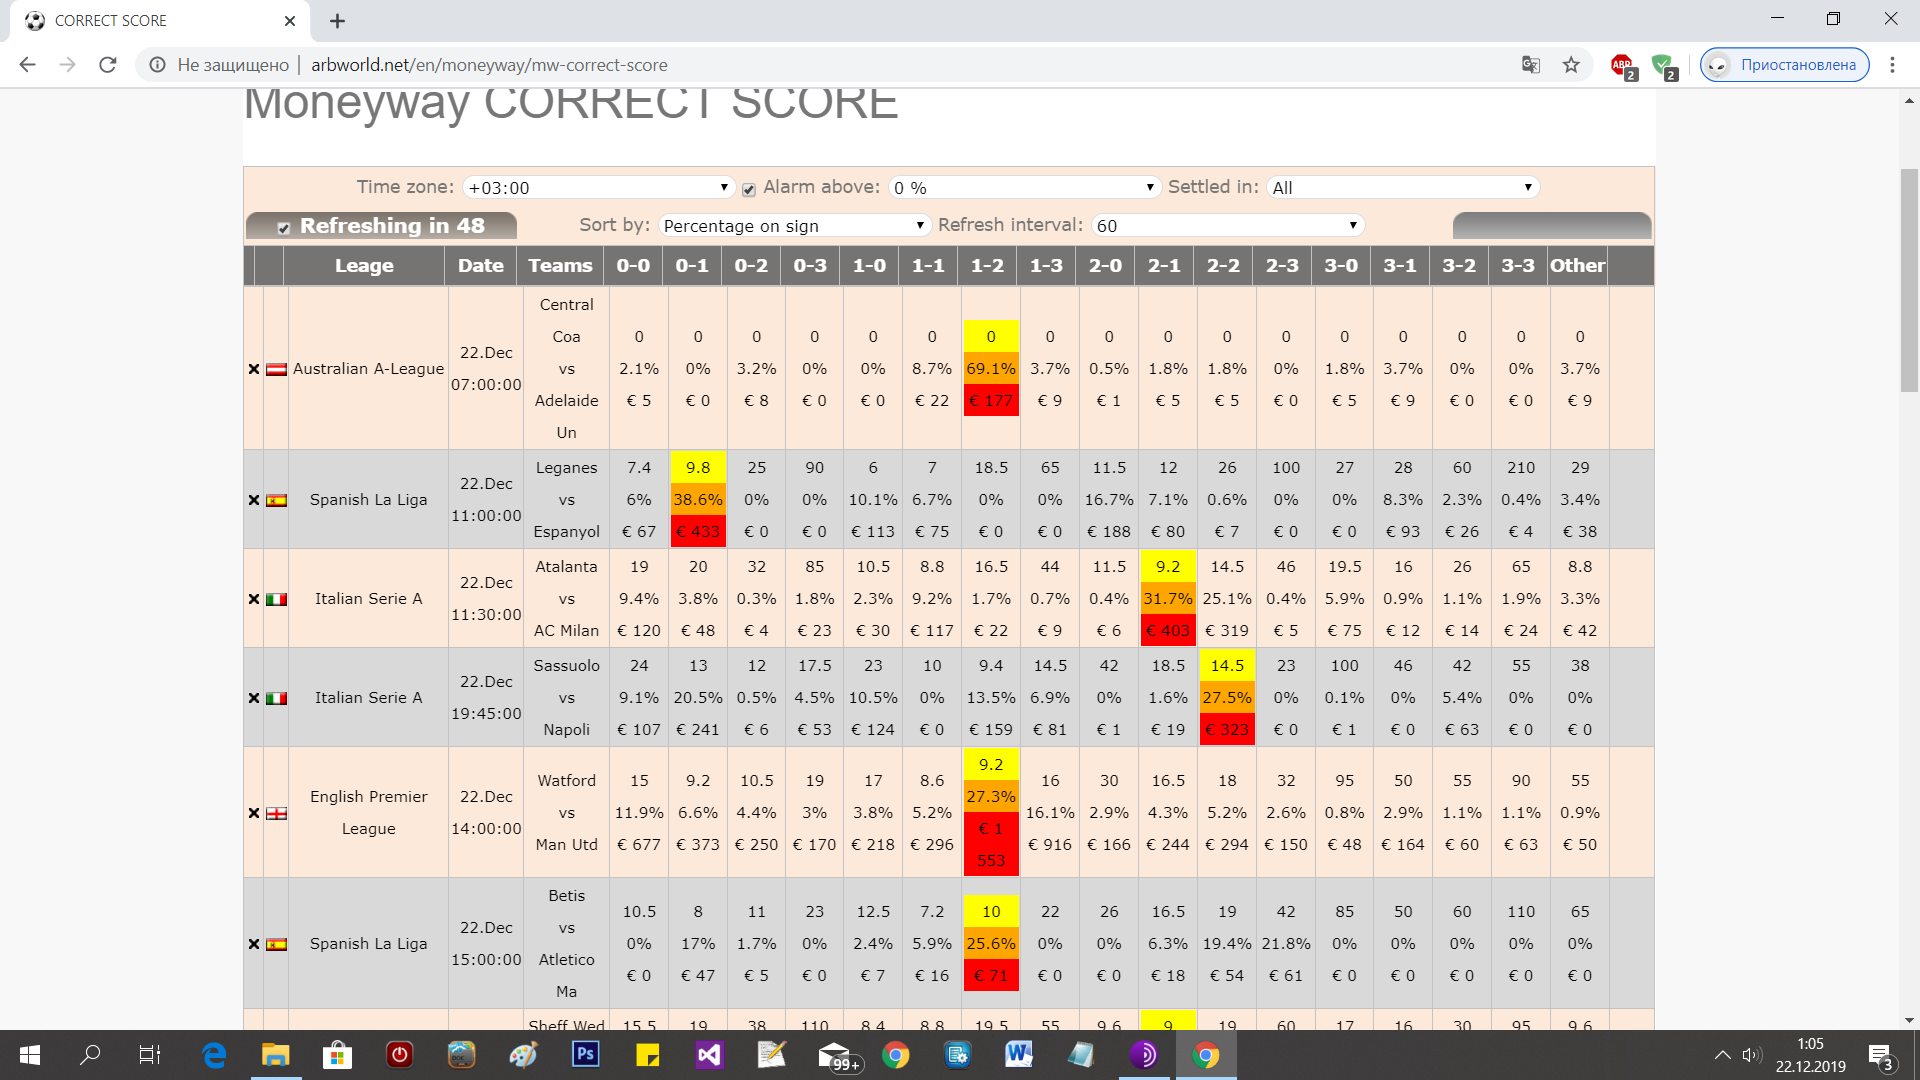
Task: Reload the page using the refresh icon
Action: click(x=108, y=65)
